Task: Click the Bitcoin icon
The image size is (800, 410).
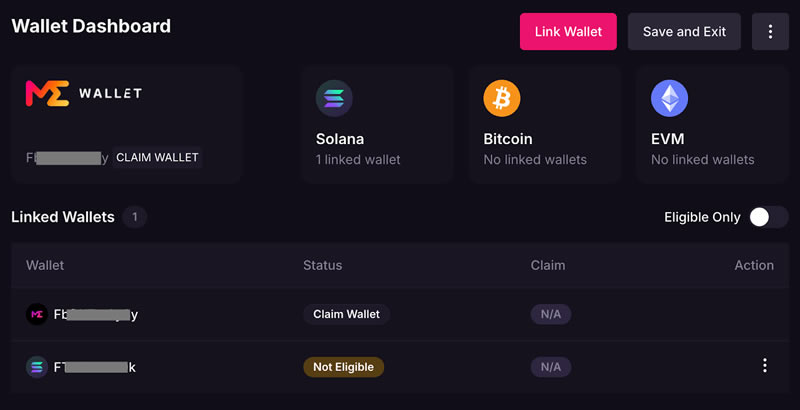Action: pyautogui.click(x=502, y=98)
